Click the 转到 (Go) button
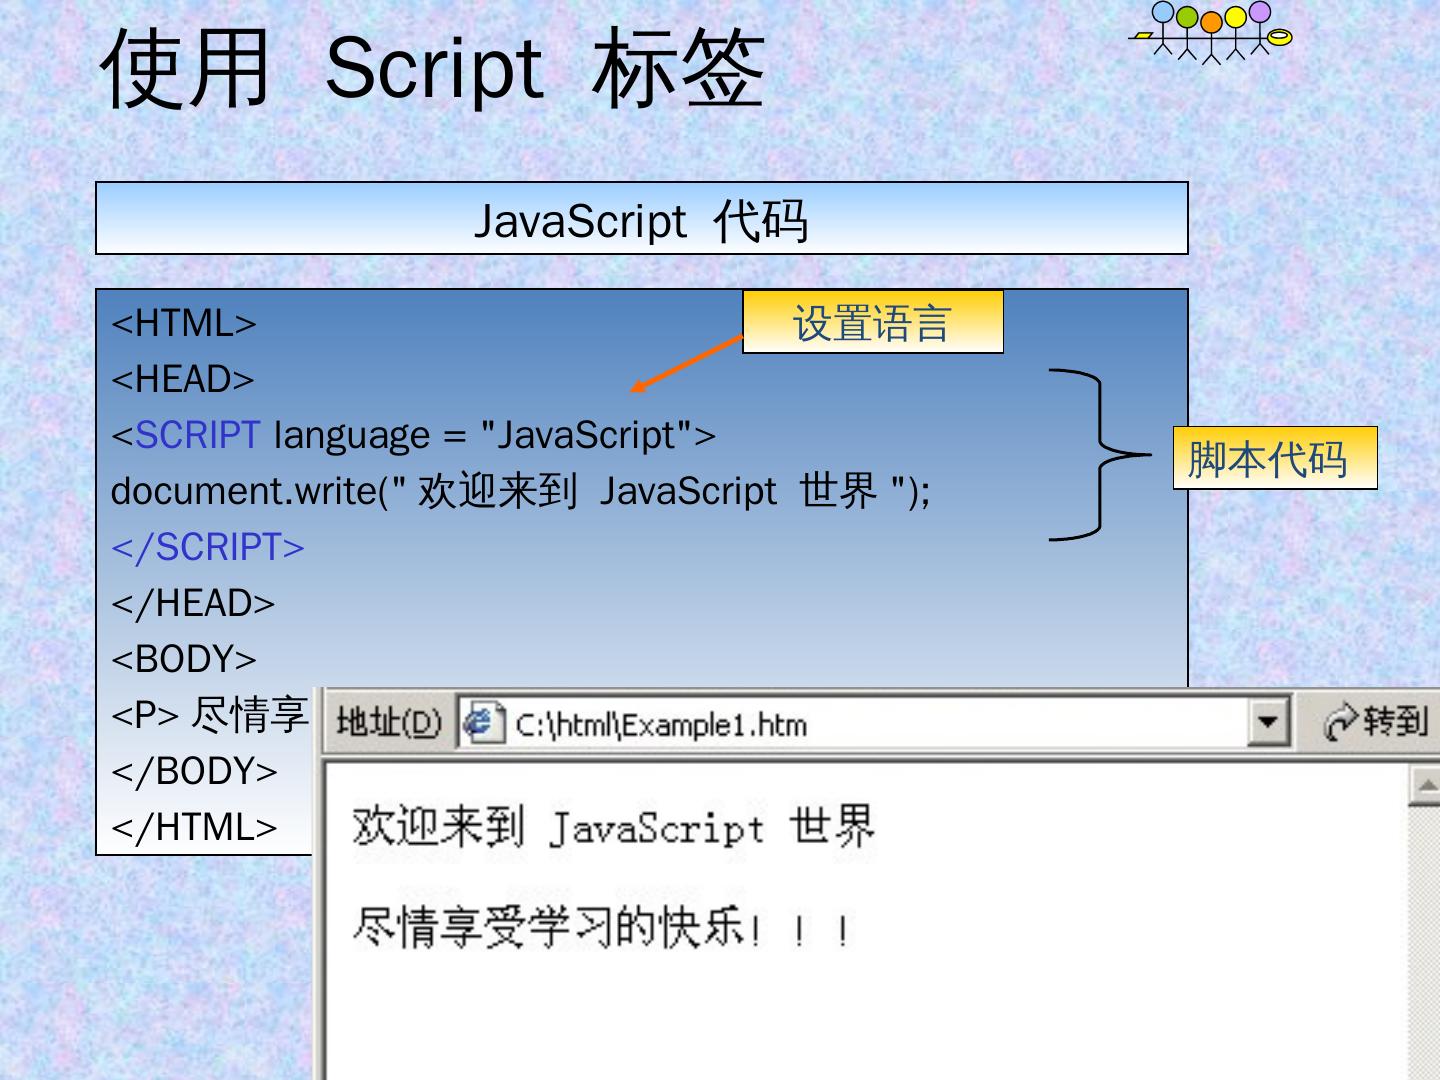The image size is (1440, 1080). (1376, 722)
